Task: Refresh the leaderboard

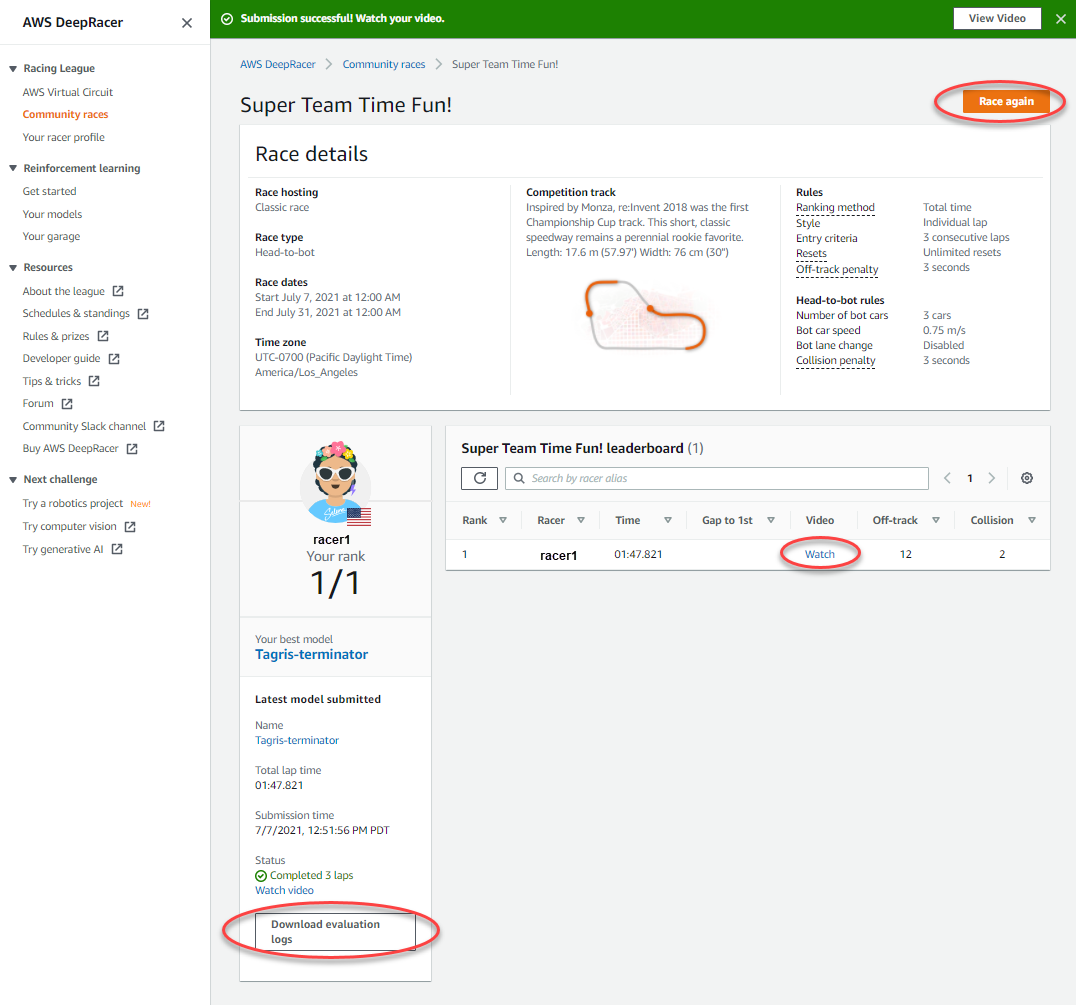Action: pyautogui.click(x=478, y=478)
